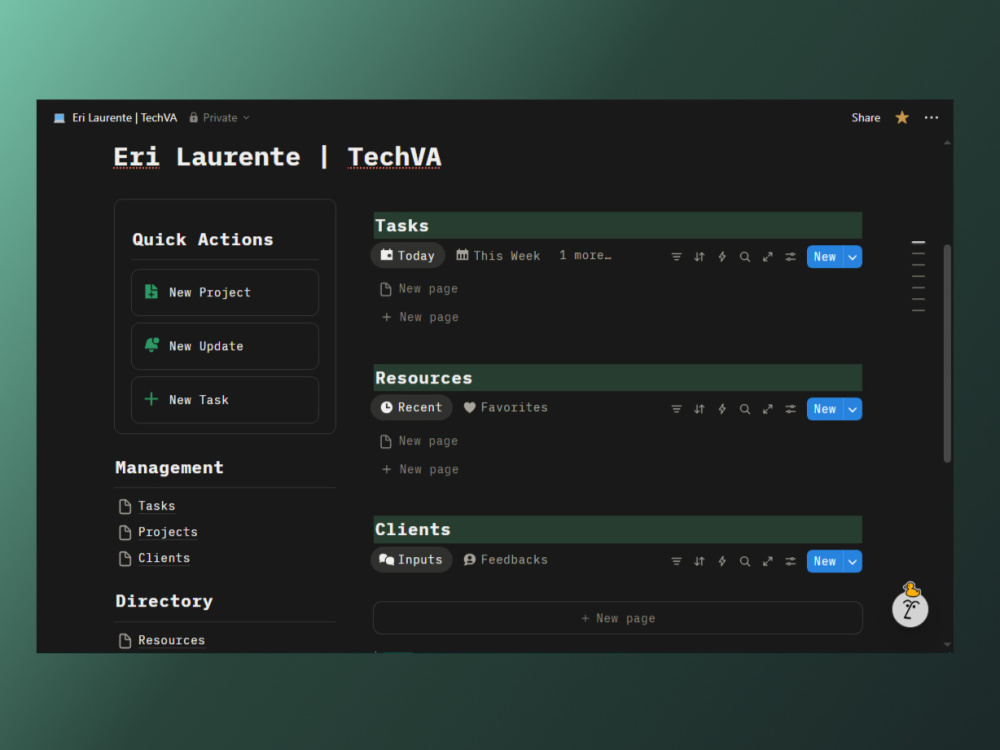
Task: Open view settings icon in Resources toolbar
Action: pyautogui.click(x=790, y=409)
